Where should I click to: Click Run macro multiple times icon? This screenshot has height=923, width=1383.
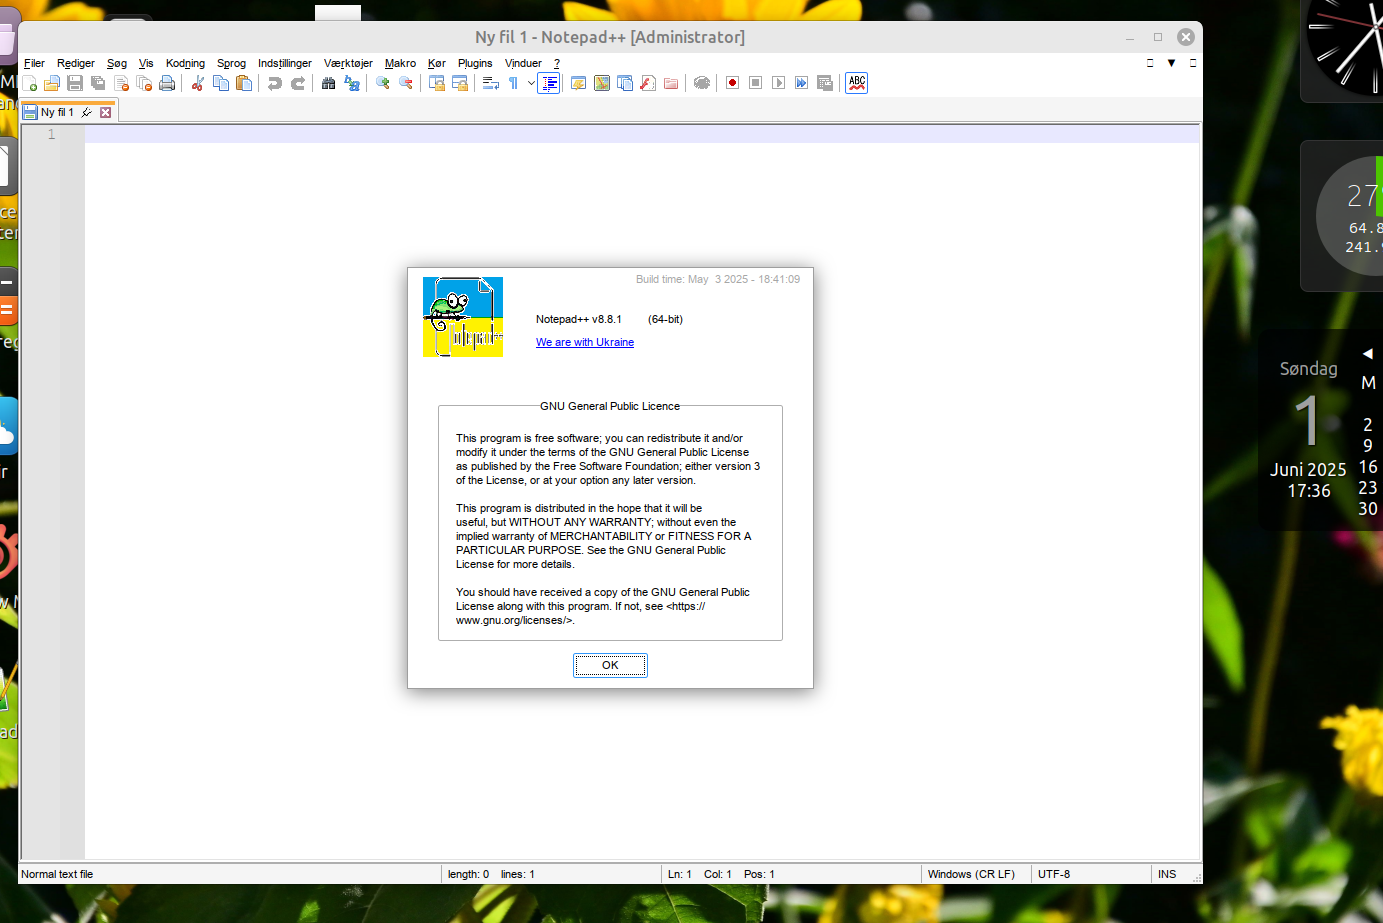[802, 83]
